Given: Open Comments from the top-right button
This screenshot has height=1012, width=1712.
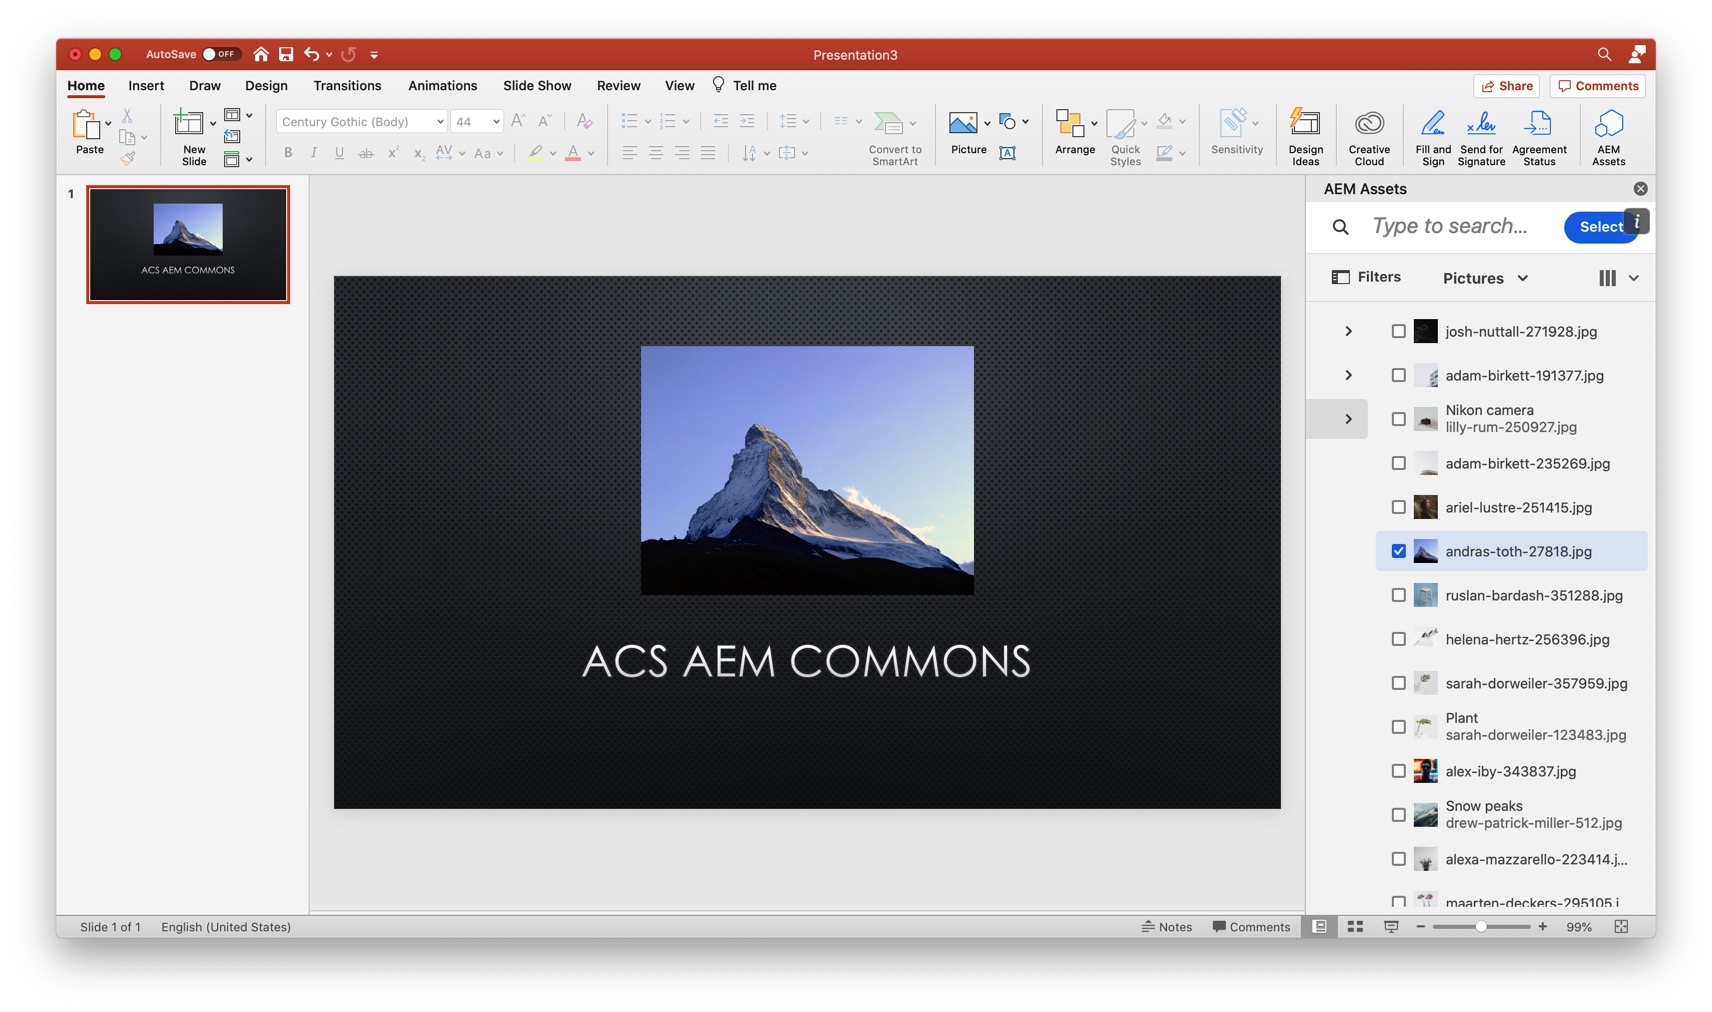Looking at the screenshot, I should click(1597, 86).
